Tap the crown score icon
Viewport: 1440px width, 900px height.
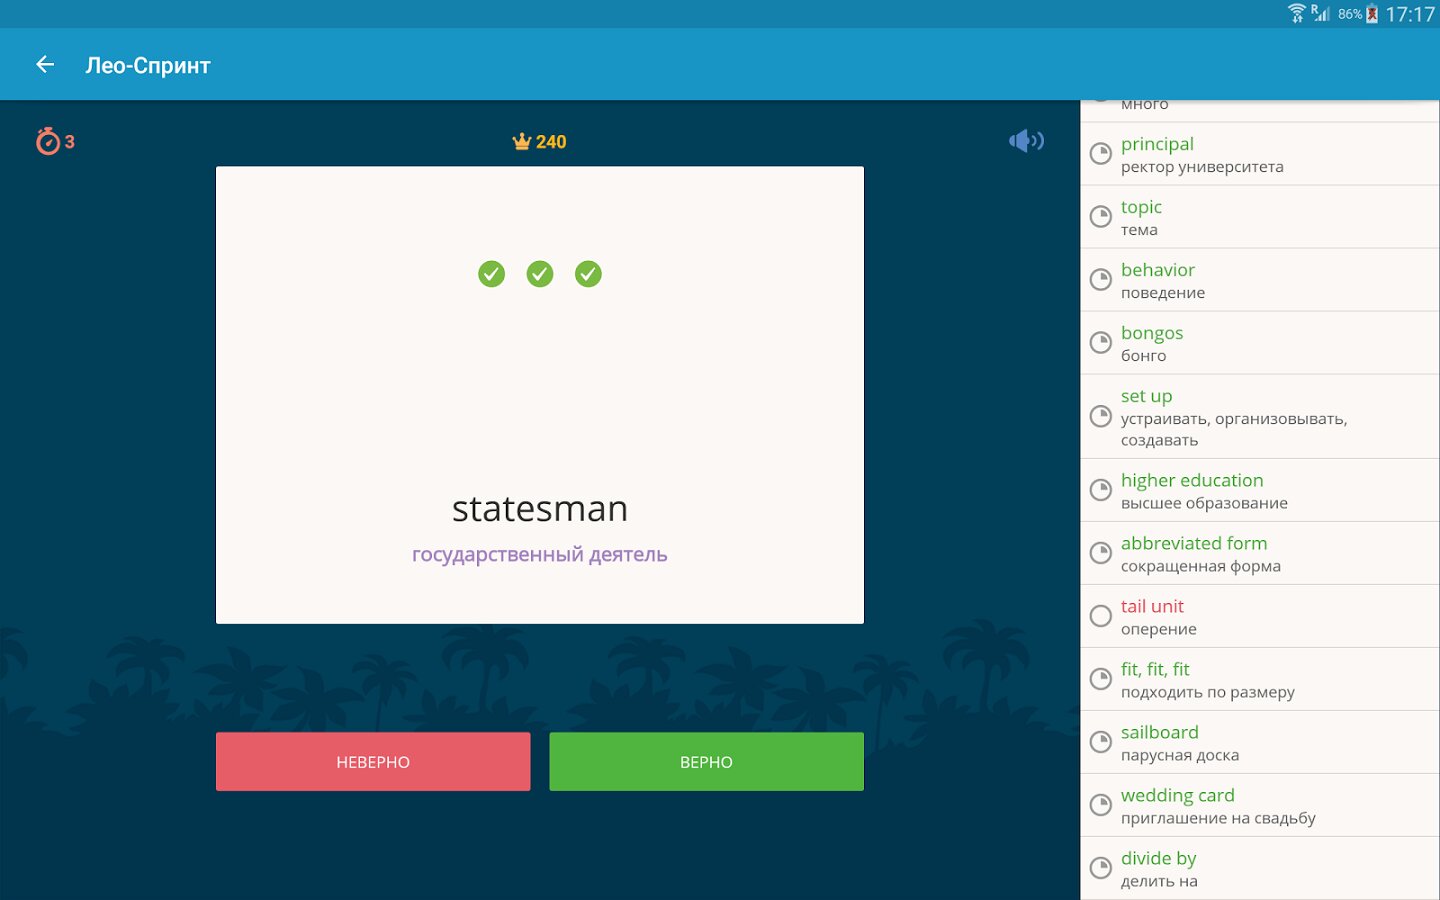[x=521, y=142]
